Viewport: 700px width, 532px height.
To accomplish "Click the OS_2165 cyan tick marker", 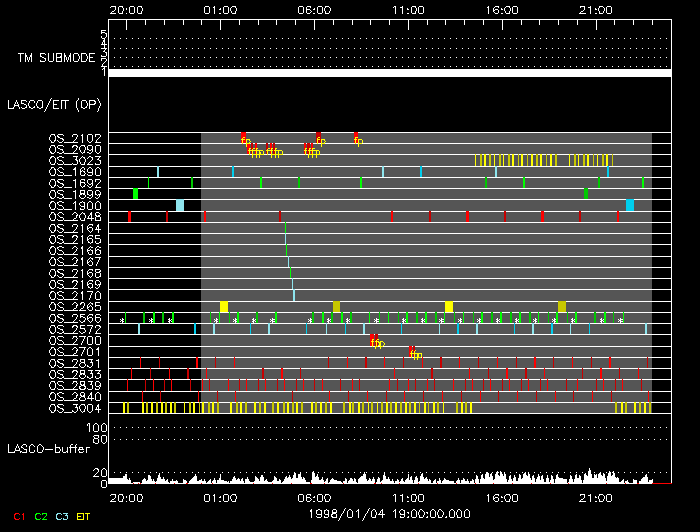I will tap(286, 239).
